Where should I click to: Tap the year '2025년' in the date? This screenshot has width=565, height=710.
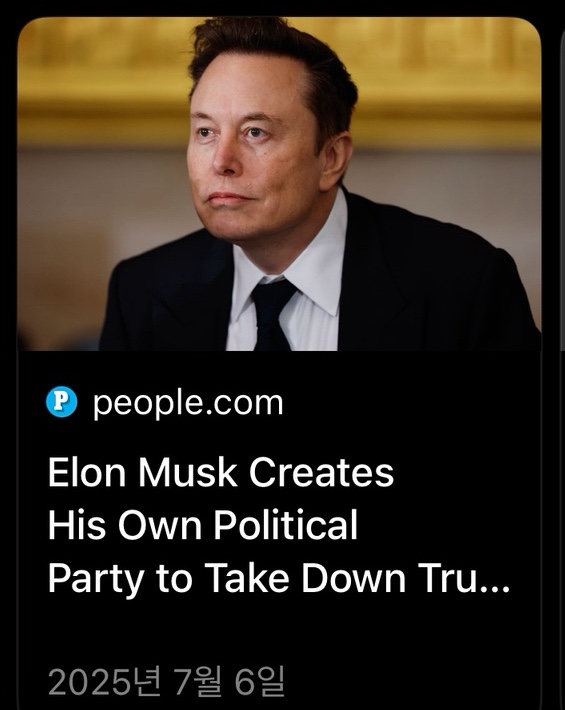(104, 681)
